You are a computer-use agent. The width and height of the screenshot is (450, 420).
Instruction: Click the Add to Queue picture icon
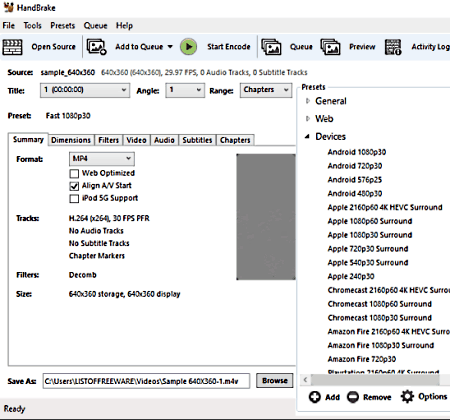96,47
